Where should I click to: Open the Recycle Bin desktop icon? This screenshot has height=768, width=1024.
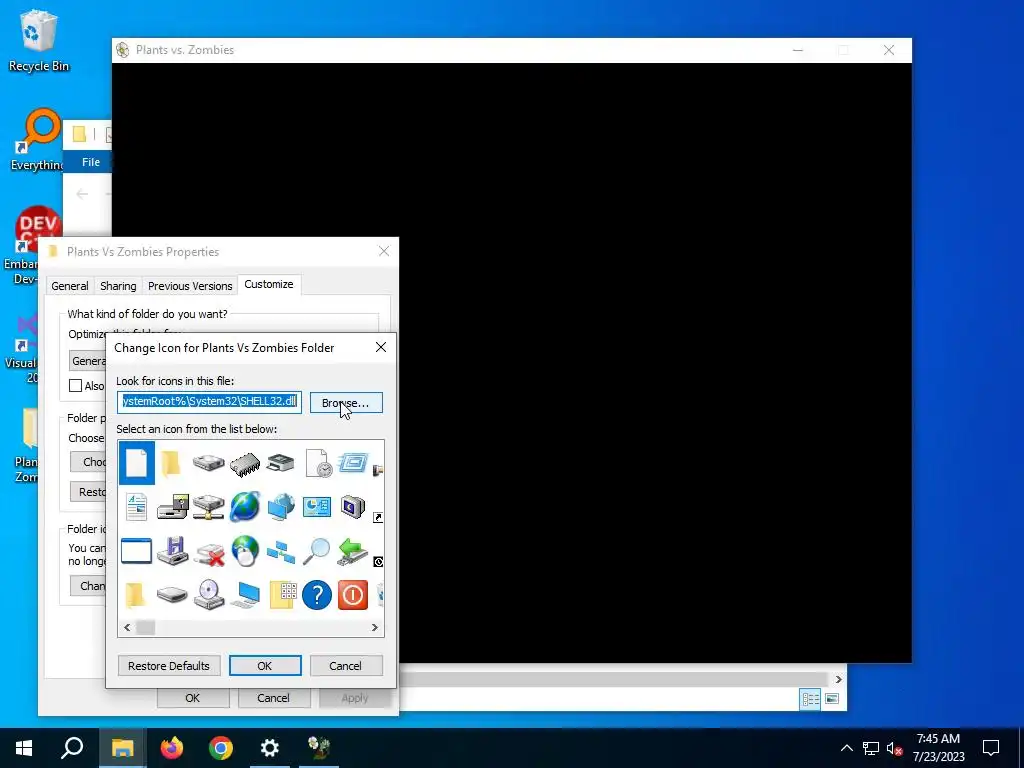39,41
